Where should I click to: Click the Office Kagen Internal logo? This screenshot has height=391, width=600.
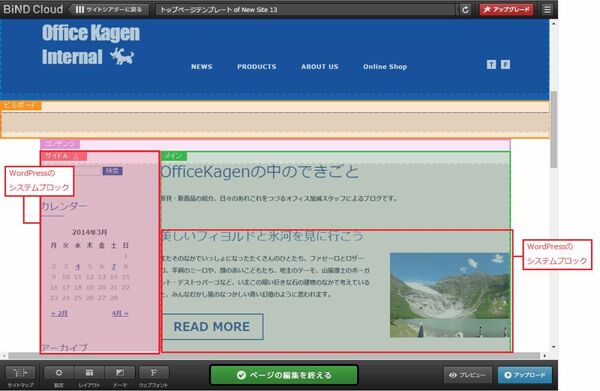91,45
